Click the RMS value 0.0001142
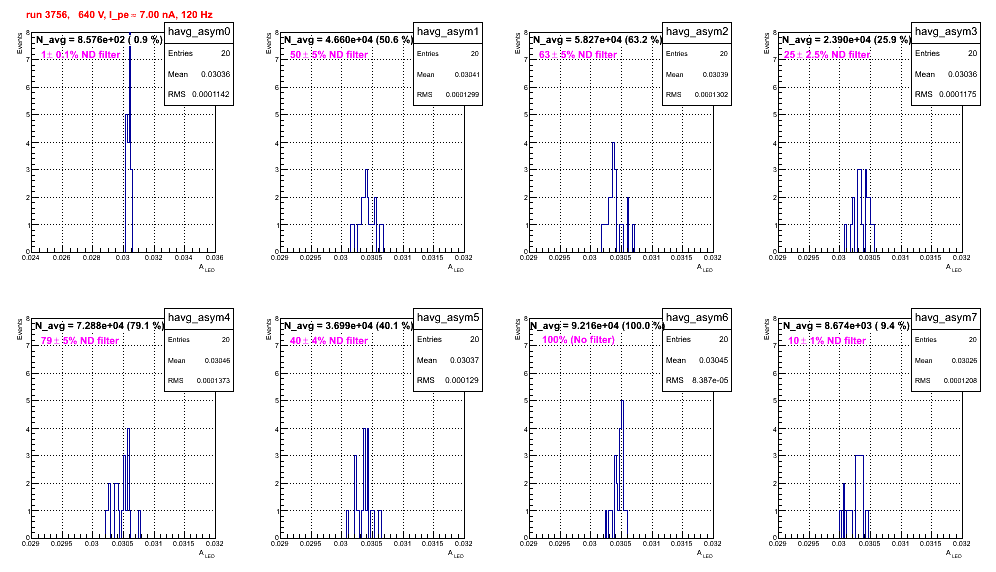This screenshot has width=996, height=572. pyautogui.click(x=211, y=94)
